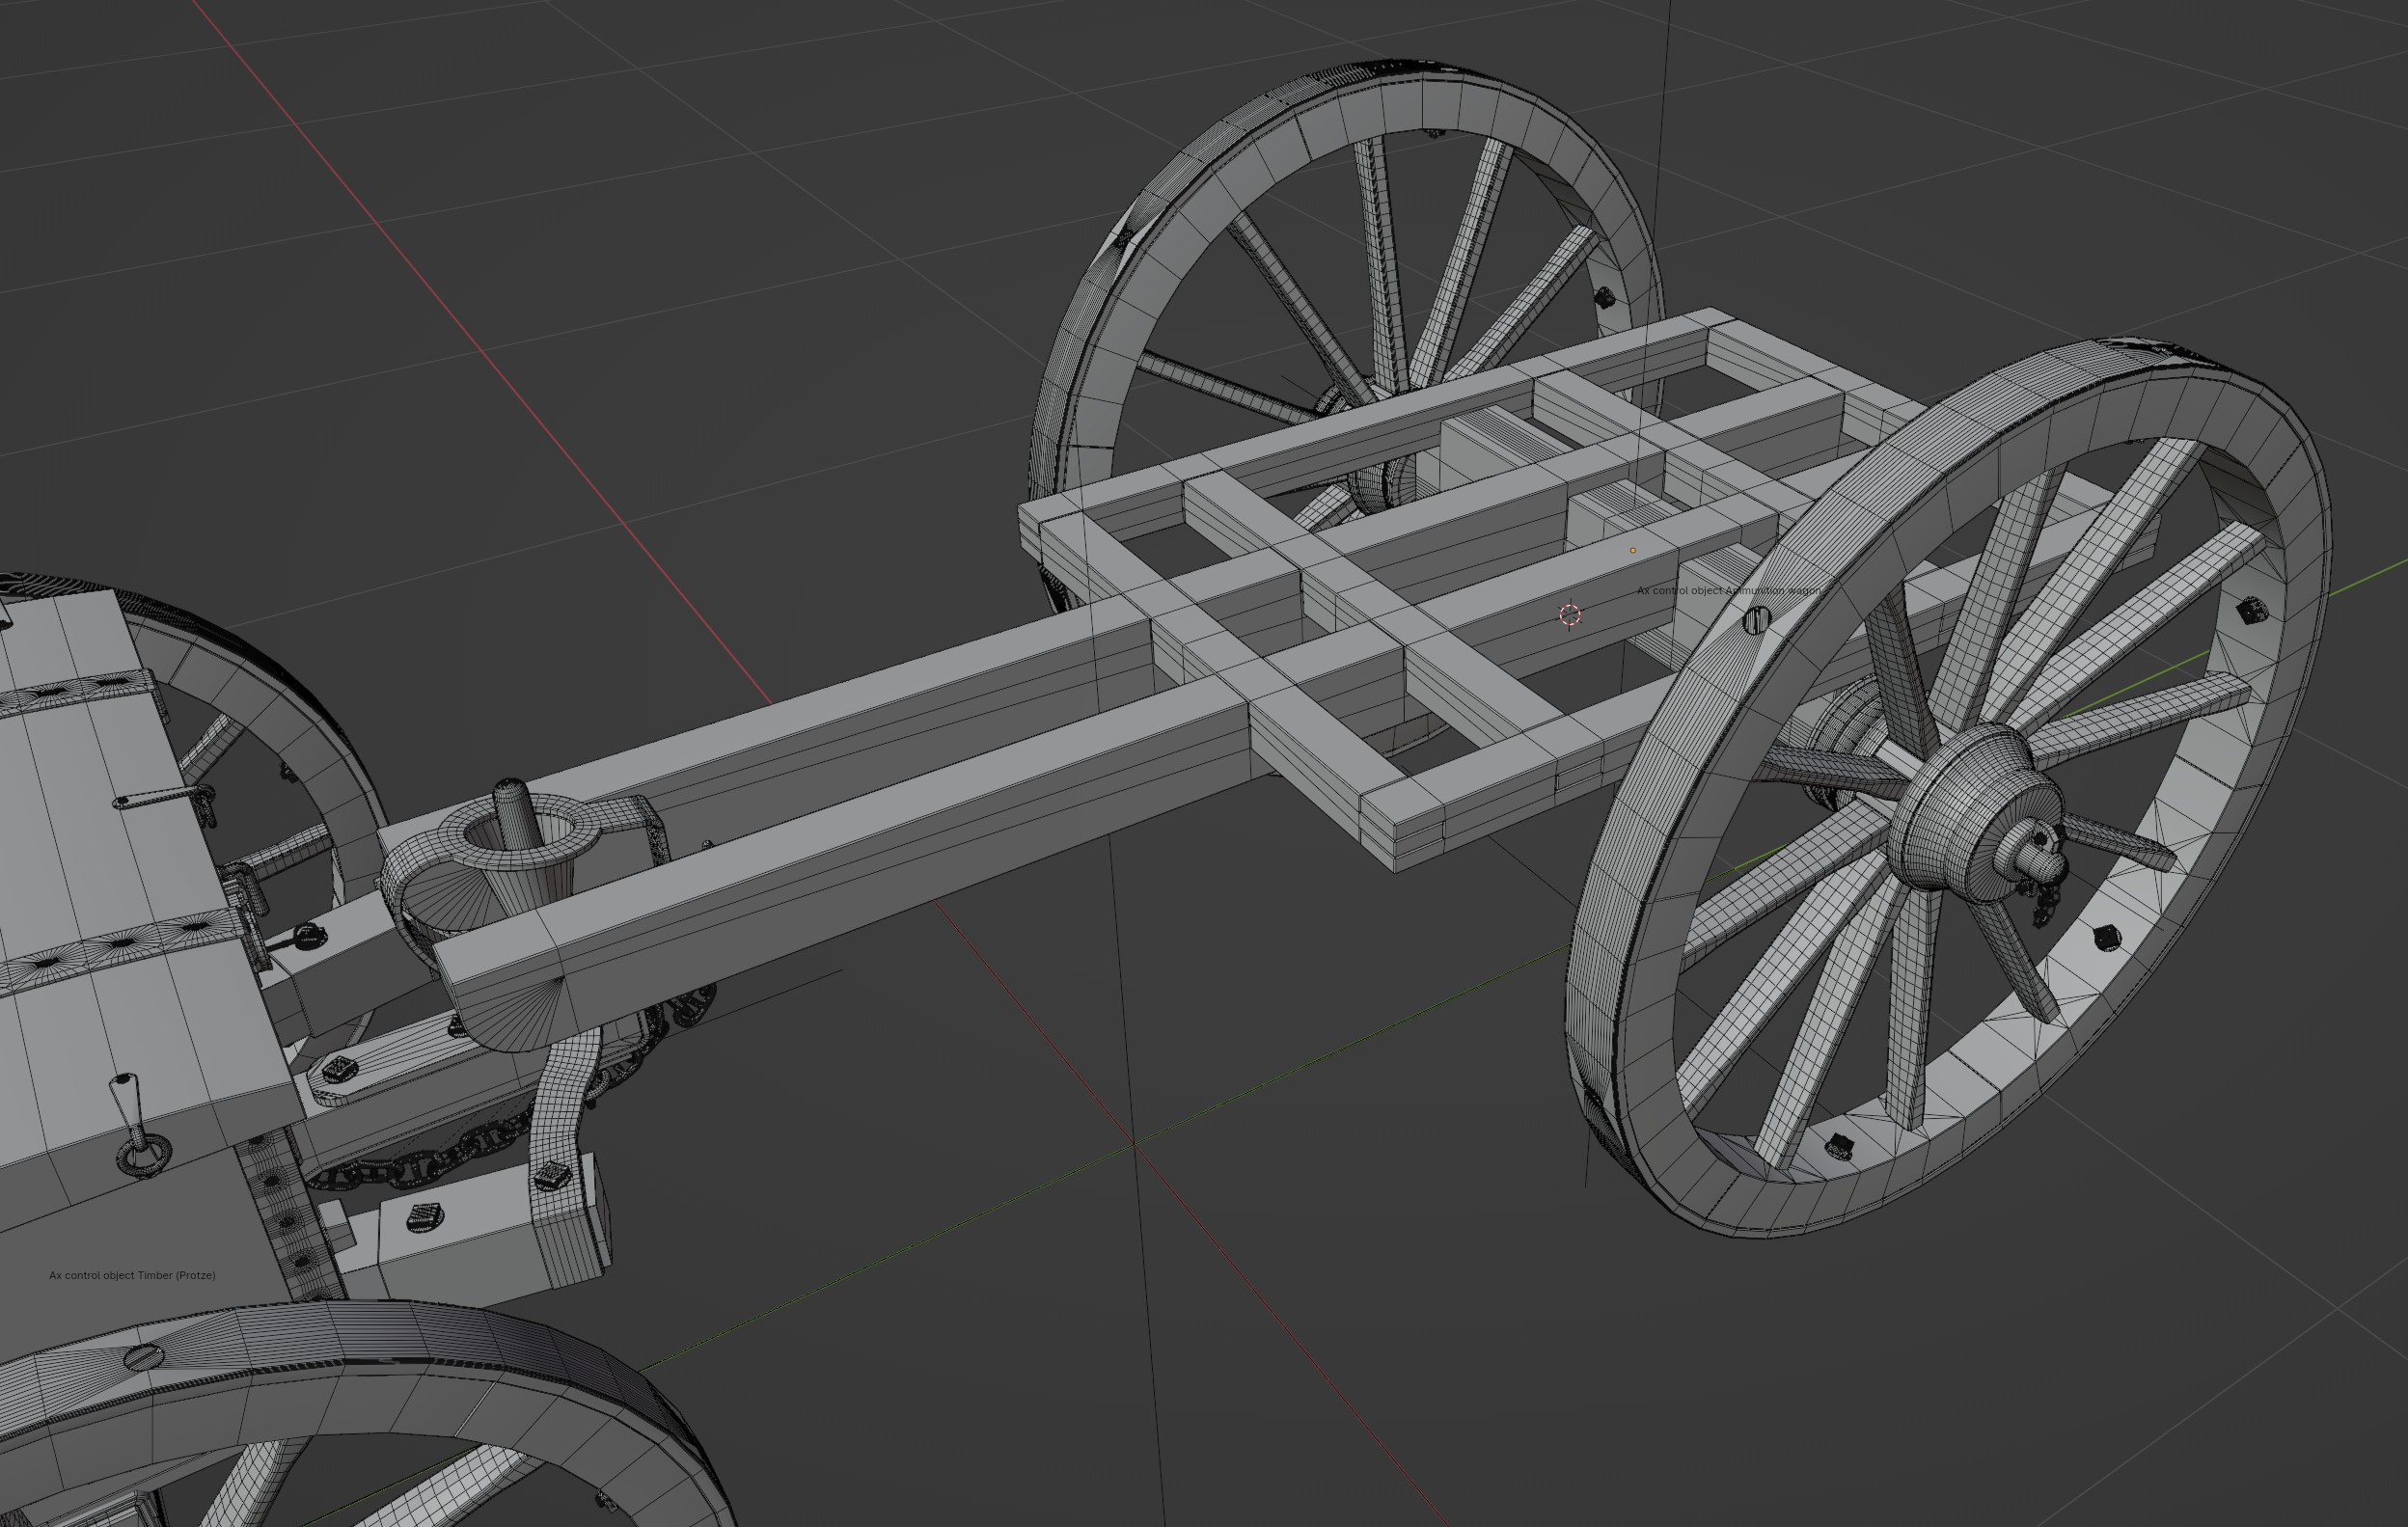Select the rim bolt on the wheel's right edge

point(2250,609)
